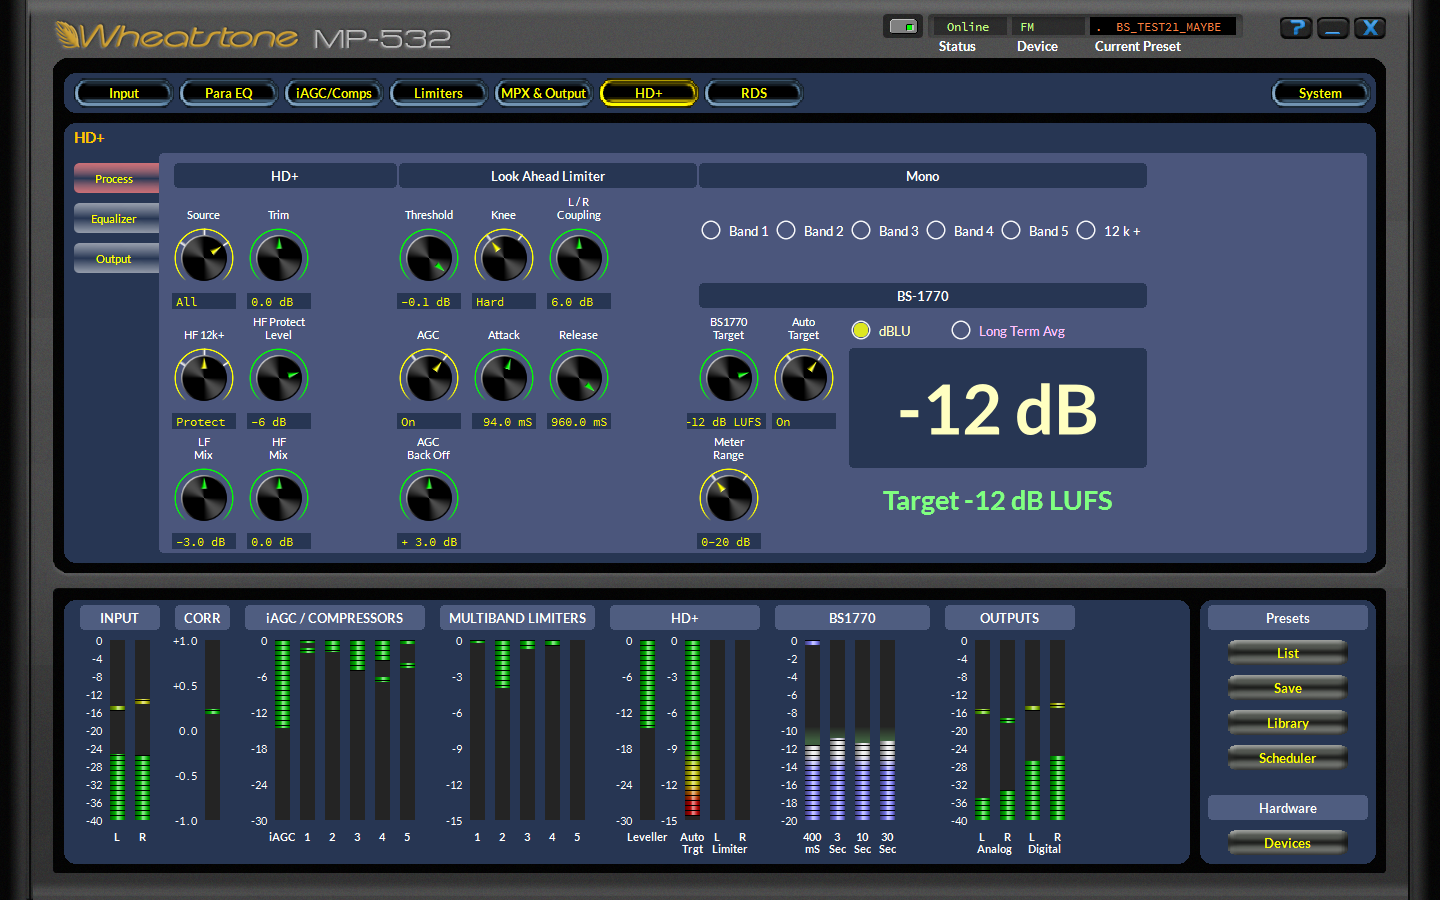Click the L/R Coupling knob
The height and width of the screenshot is (900, 1440).
coord(579,257)
